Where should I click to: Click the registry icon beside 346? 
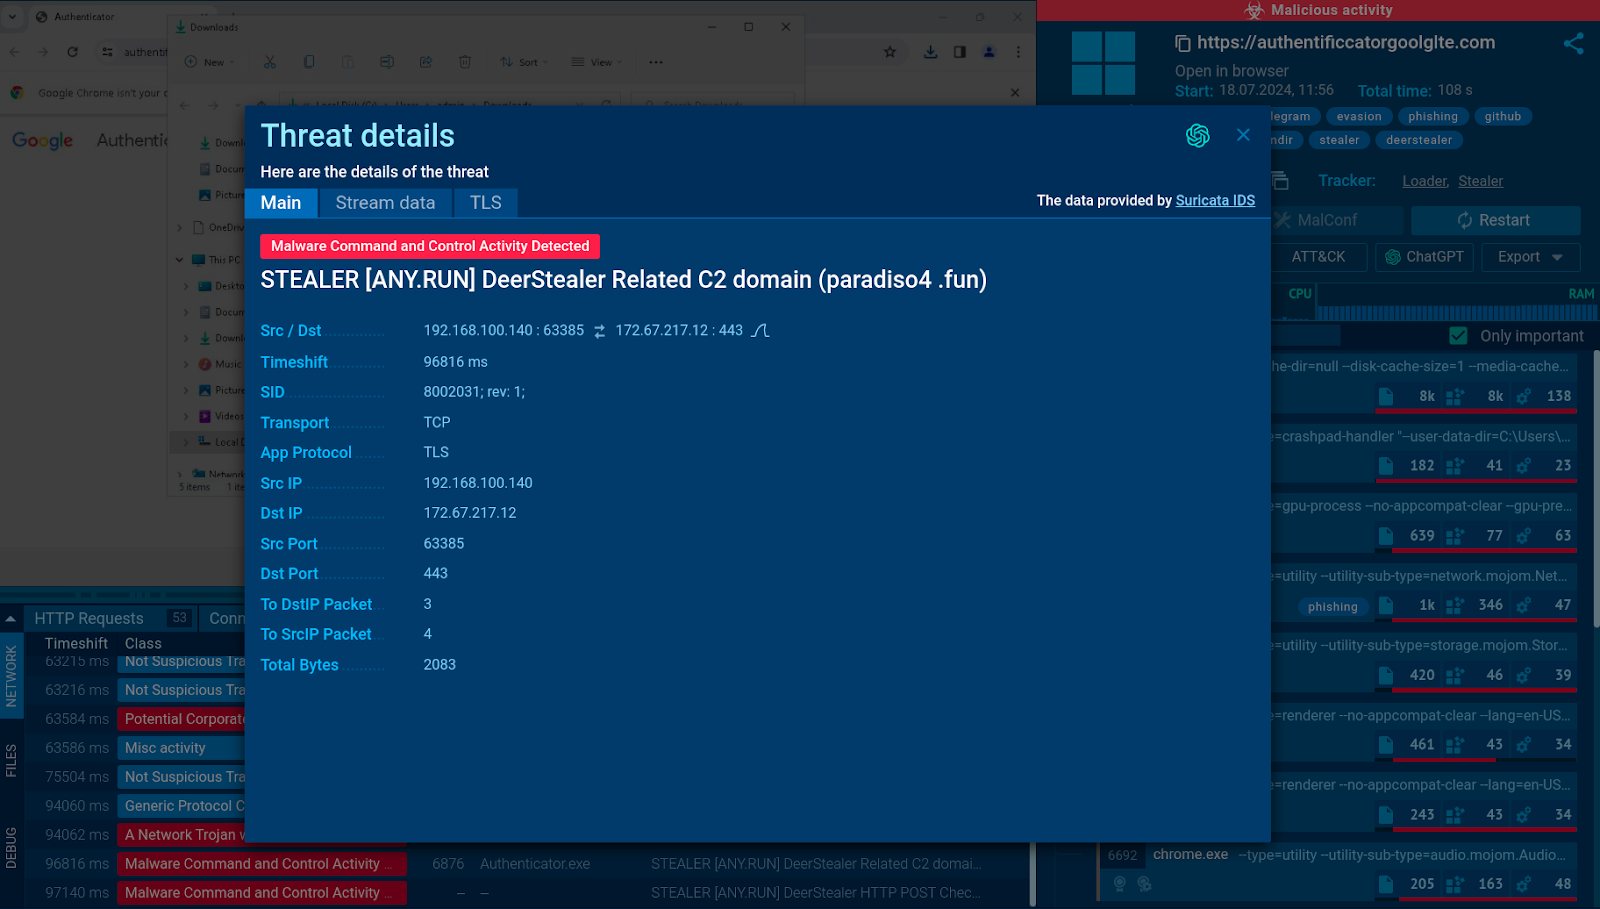[1455, 605]
